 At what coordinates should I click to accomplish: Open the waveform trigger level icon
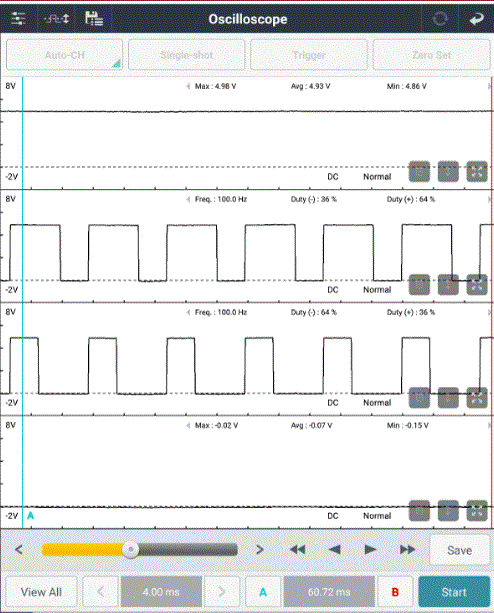[x=57, y=18]
